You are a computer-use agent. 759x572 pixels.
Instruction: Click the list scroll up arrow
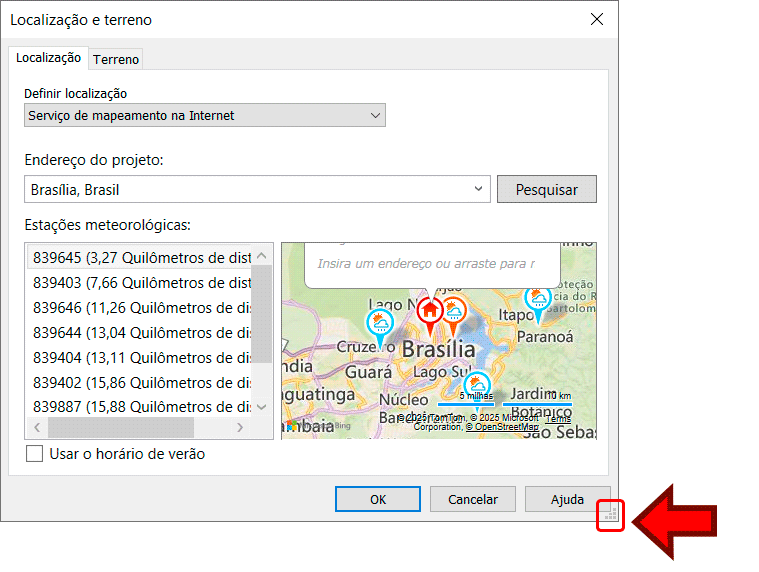(x=261, y=255)
